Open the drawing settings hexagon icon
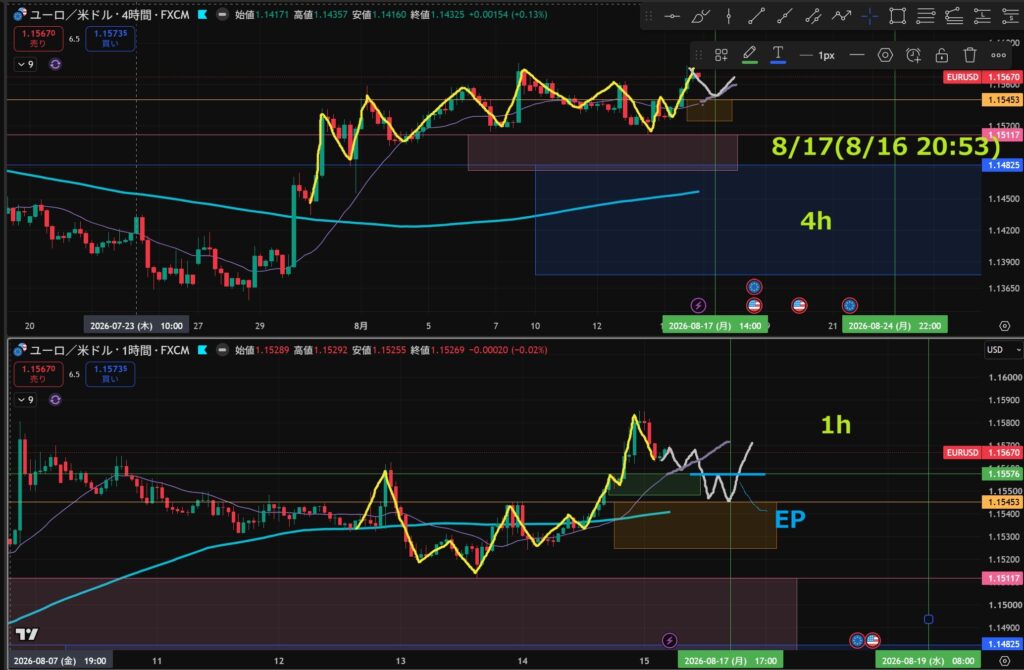Viewport: 1024px width, 670px height. [x=885, y=56]
